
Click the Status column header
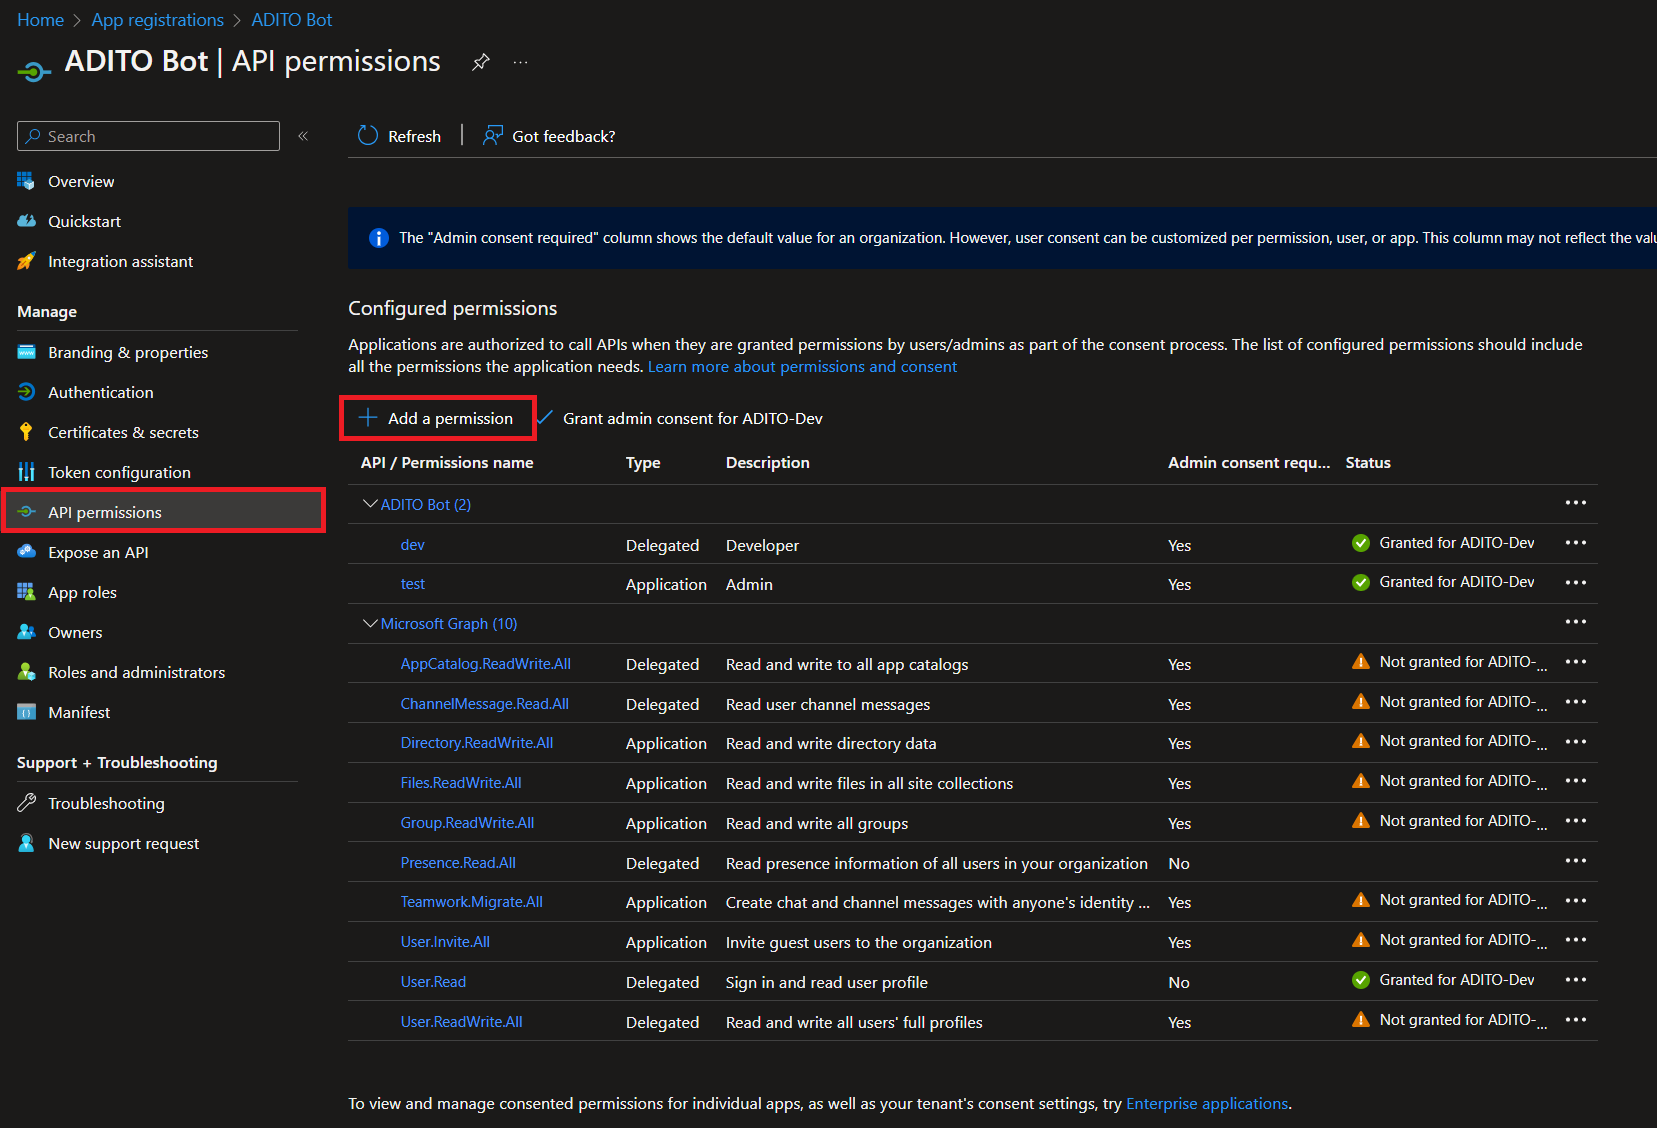(x=1368, y=463)
